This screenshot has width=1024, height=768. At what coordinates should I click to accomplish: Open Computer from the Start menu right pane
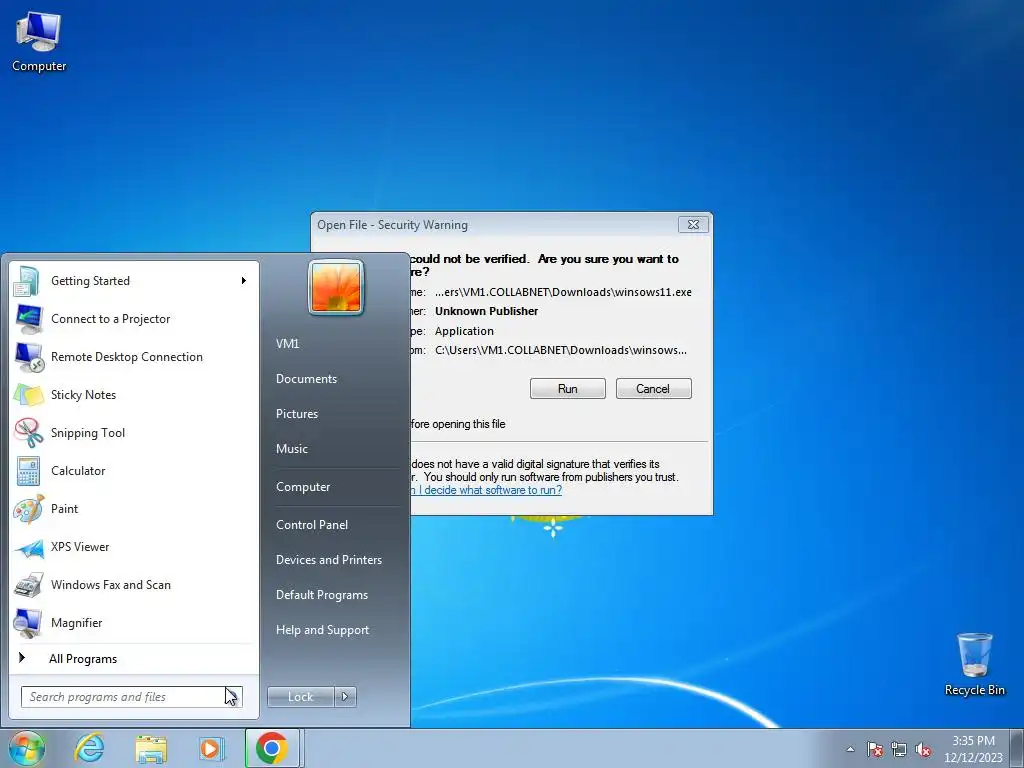[x=302, y=487]
